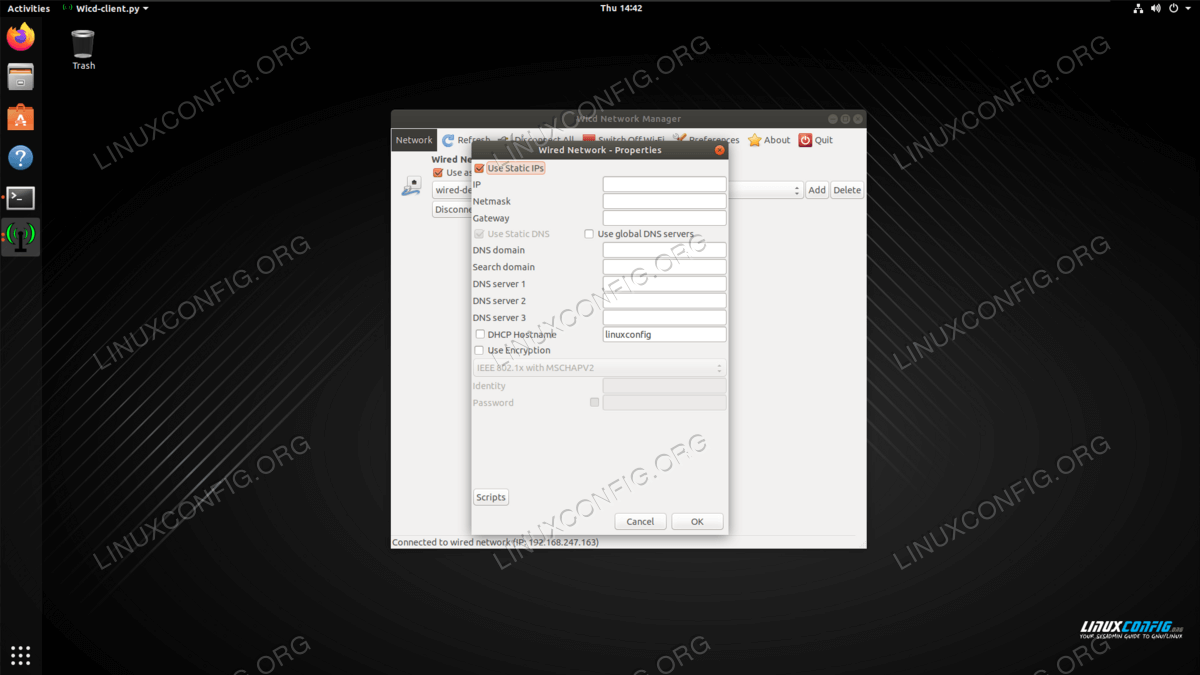Minimize the Wicd Network Manager window
The image size is (1200, 675).
click(833, 119)
